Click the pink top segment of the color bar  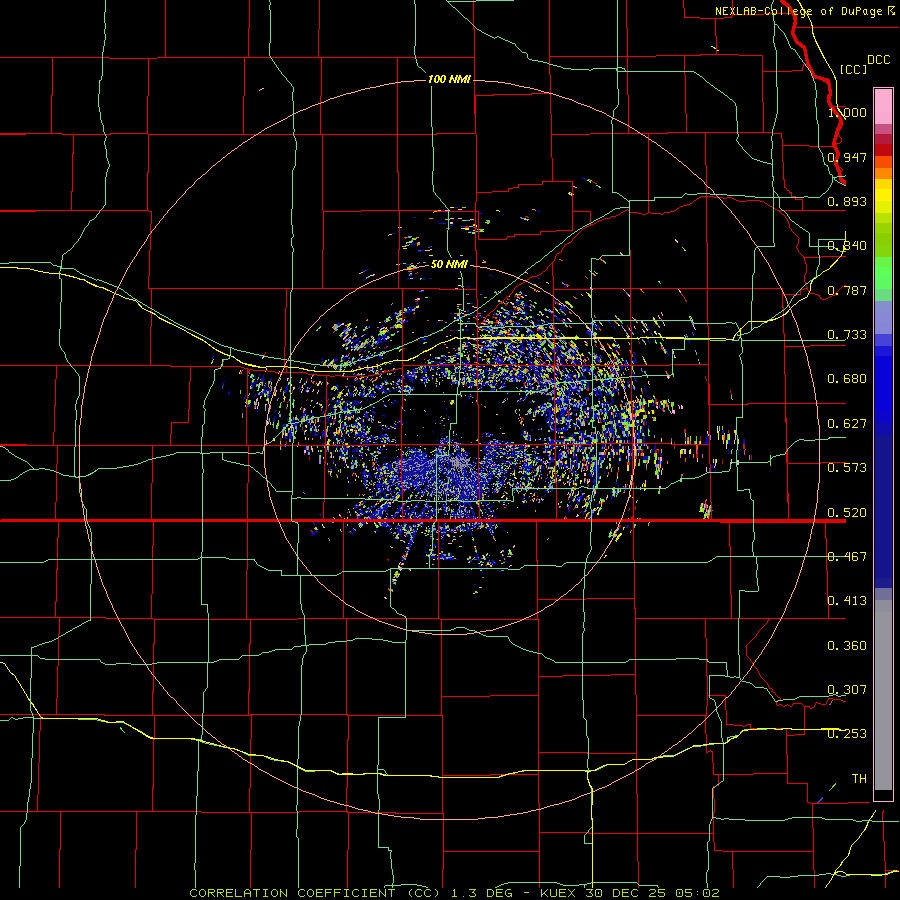(x=883, y=107)
